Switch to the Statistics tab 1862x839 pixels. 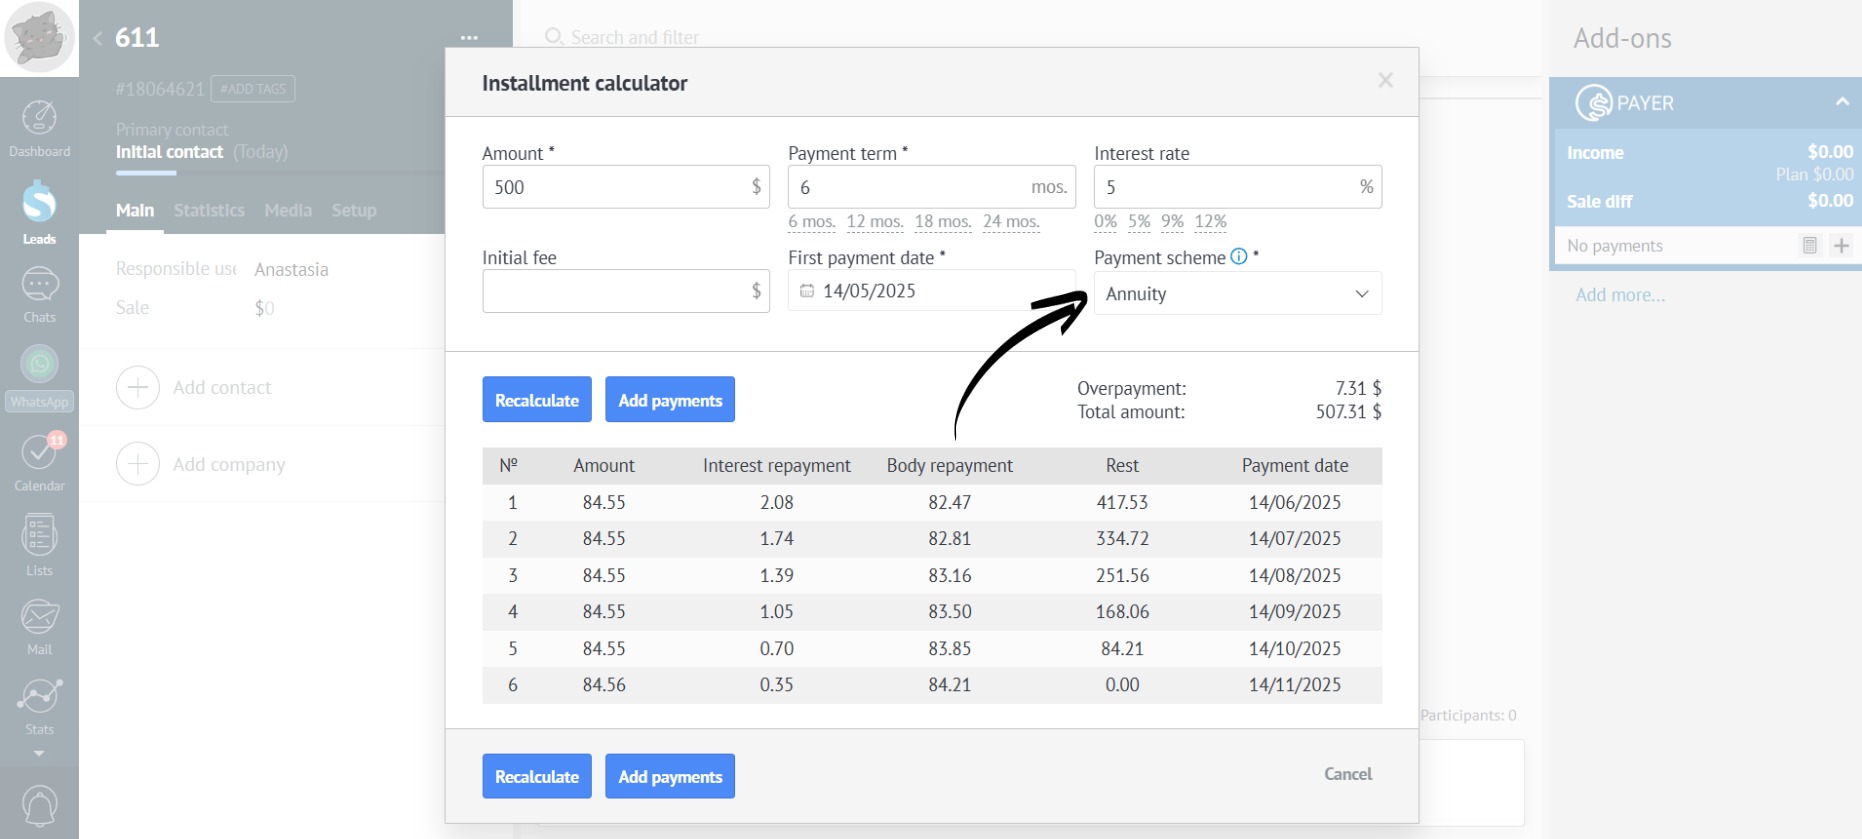[209, 210]
